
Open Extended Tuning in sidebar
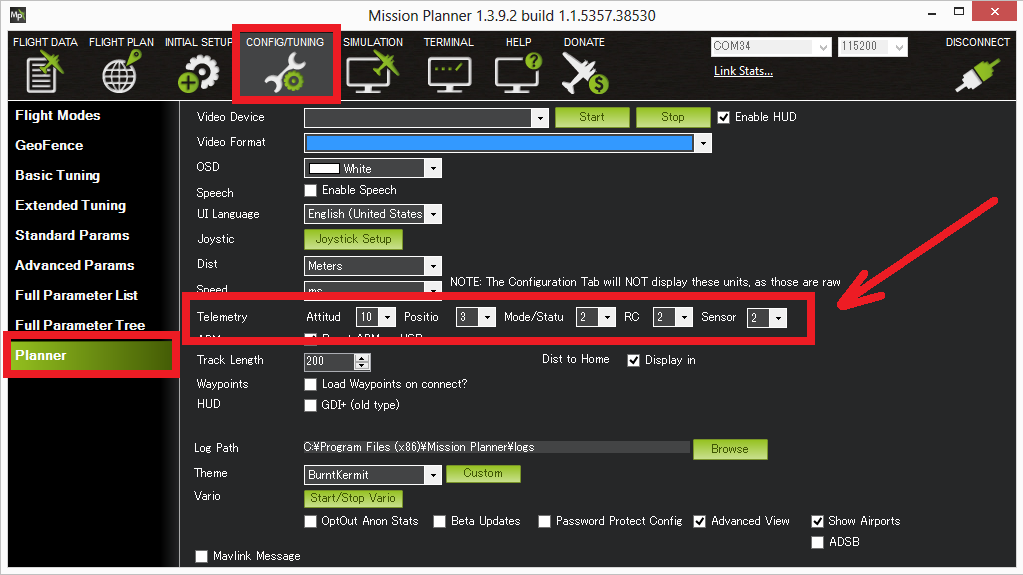pyautogui.click(x=71, y=205)
